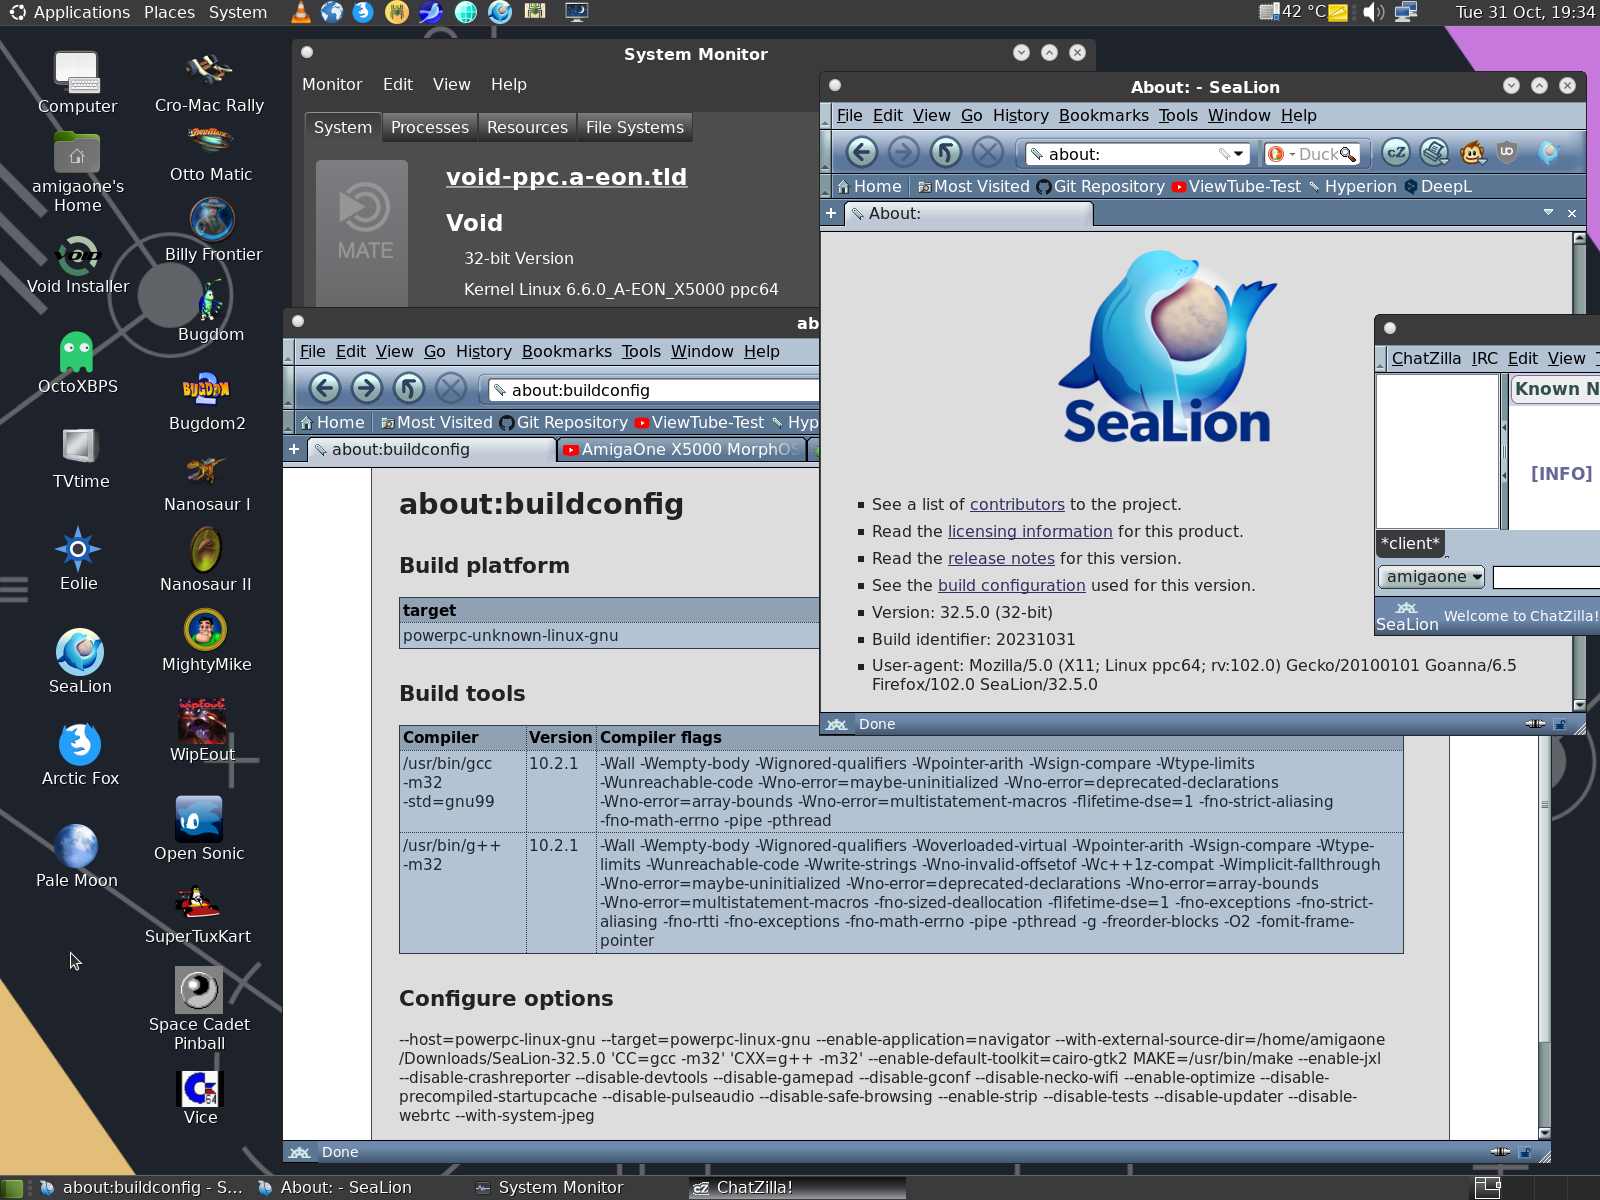Click the build configuration link
The image size is (1600, 1200).
(1011, 585)
